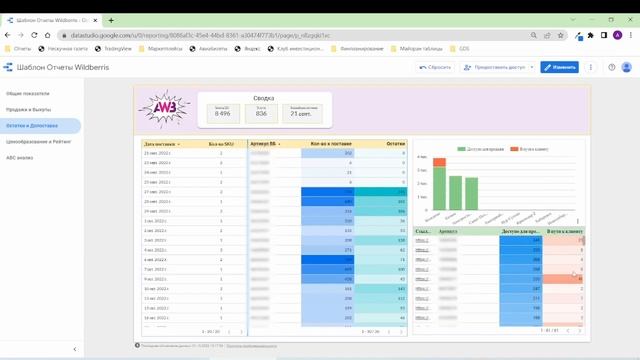The width and height of the screenshot is (640, 360).
Task: Click the info icon at report footer
Action: pos(138,345)
